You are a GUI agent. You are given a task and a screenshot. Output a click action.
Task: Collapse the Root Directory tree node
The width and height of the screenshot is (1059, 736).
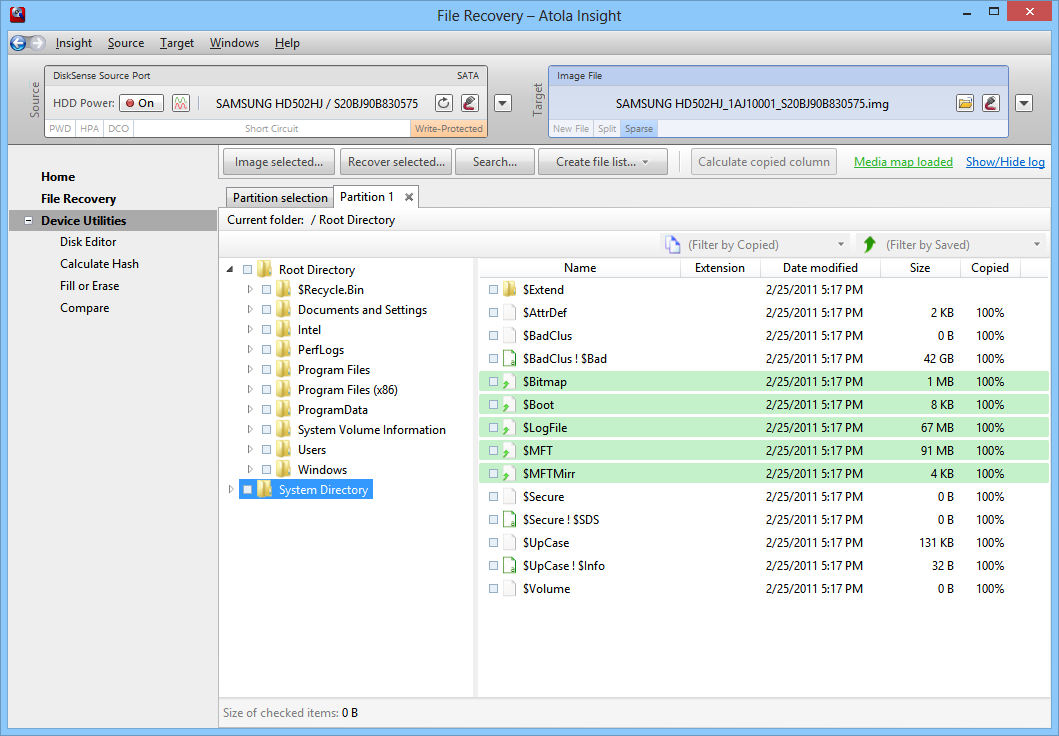click(x=230, y=269)
